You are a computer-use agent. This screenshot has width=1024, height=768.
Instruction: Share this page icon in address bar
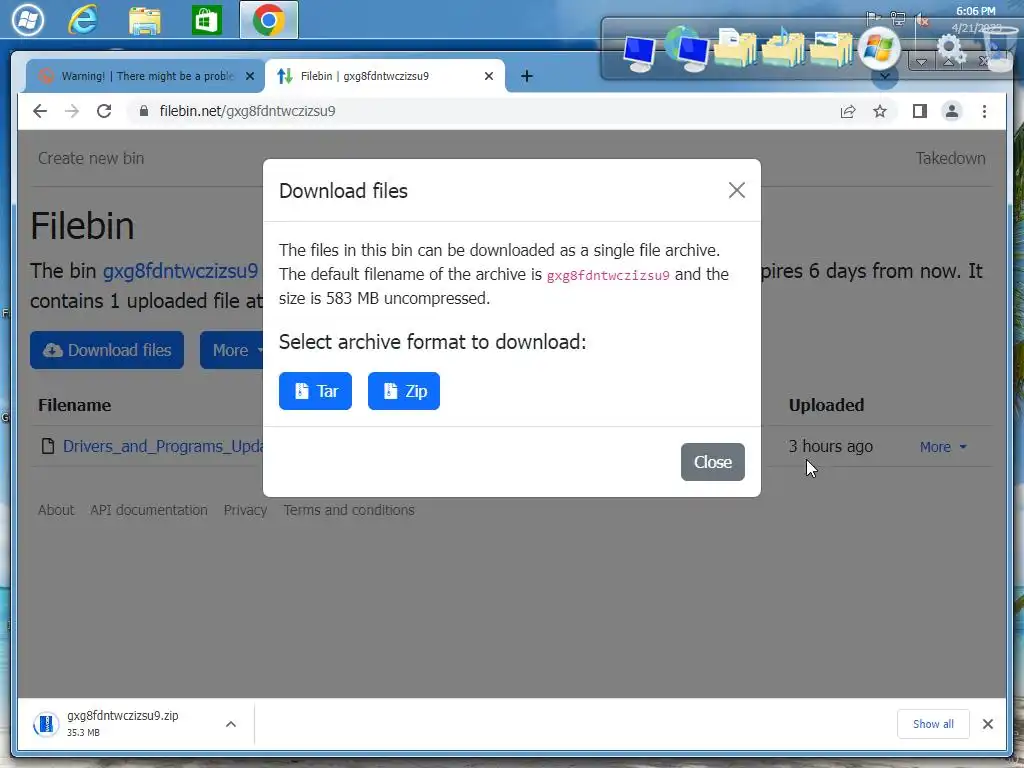tap(848, 112)
